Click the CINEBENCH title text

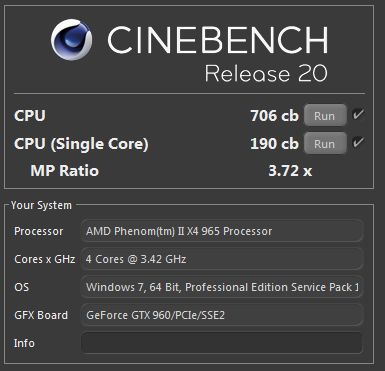pyautogui.click(x=218, y=40)
